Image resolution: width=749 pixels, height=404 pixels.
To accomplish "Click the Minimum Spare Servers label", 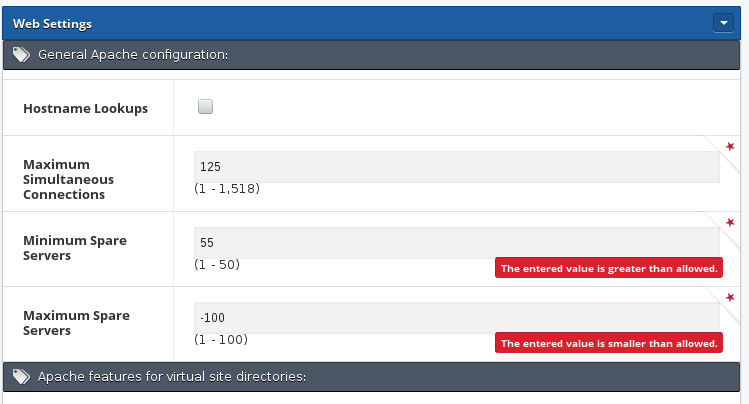I will point(75,248).
